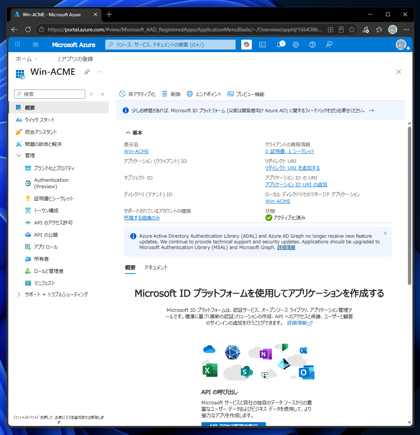
Task: Open the client credentials certificate/secret link
Action: pyautogui.click(x=290, y=151)
